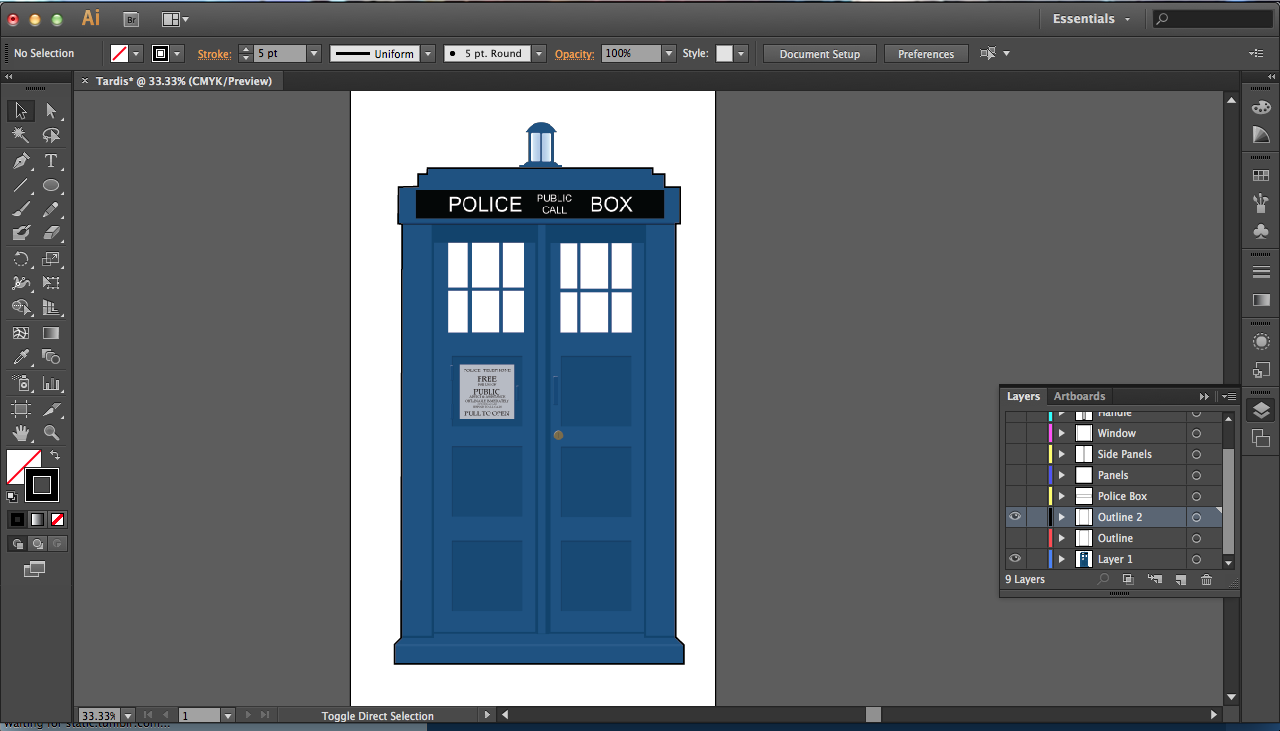The image size is (1280, 731).
Task: Select the Selection tool (black arrow)
Action: pos(21,111)
